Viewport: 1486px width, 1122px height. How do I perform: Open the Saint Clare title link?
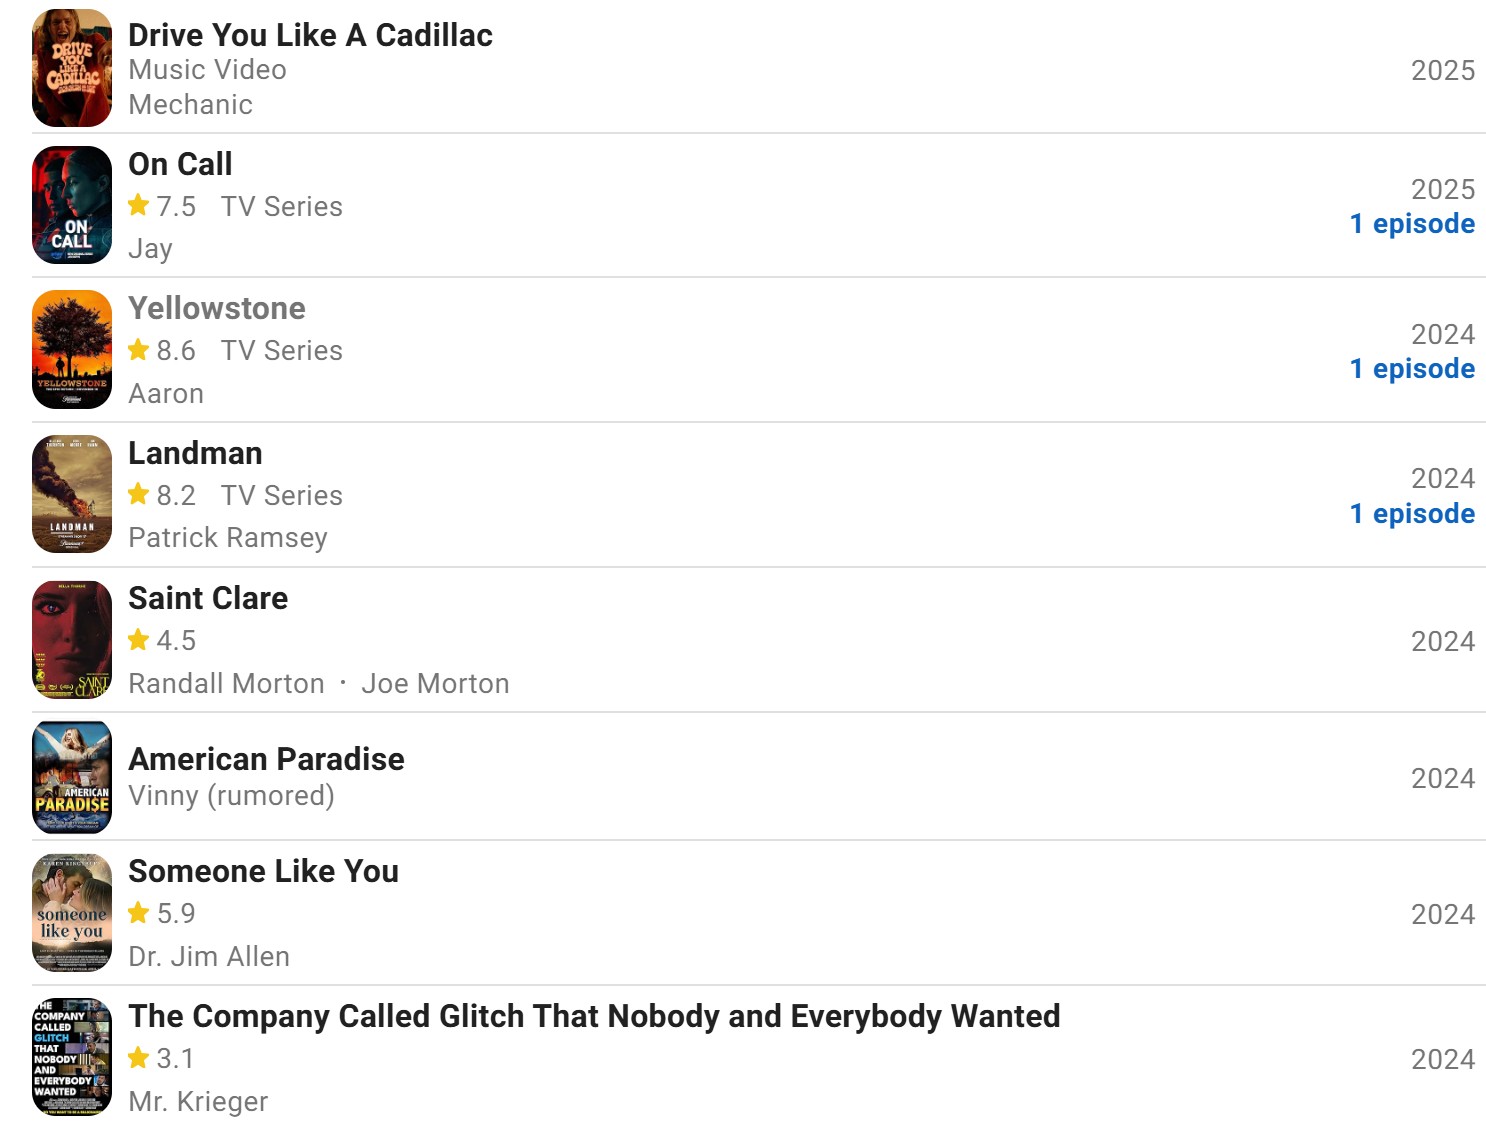(208, 598)
